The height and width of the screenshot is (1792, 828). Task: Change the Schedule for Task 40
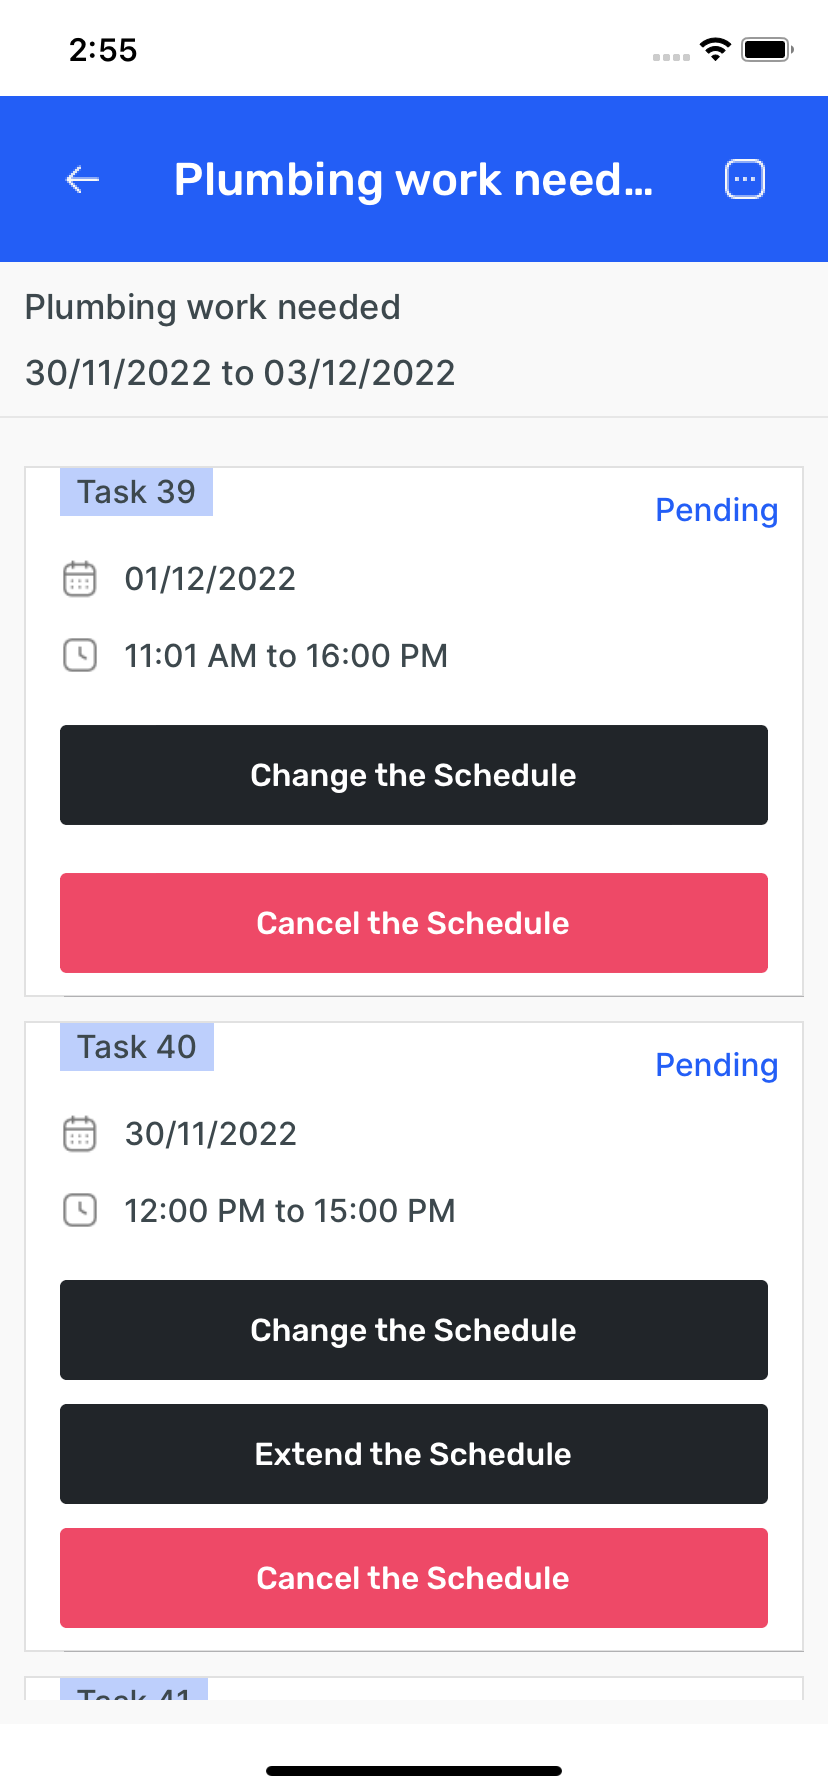[x=414, y=1330]
